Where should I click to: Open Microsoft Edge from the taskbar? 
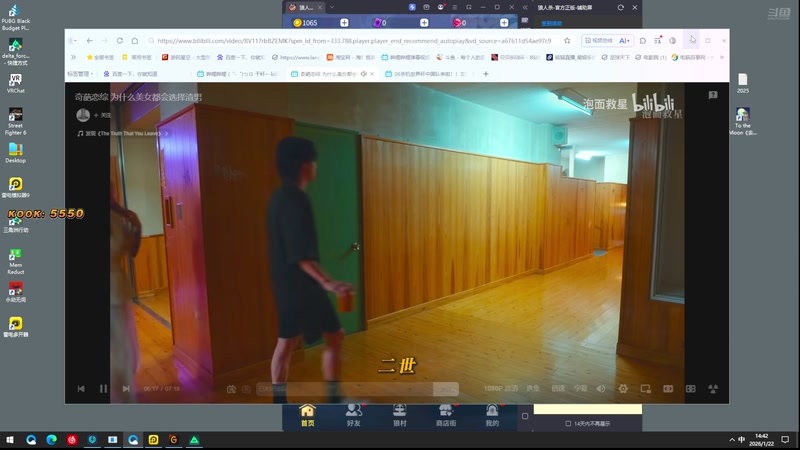tap(52, 440)
